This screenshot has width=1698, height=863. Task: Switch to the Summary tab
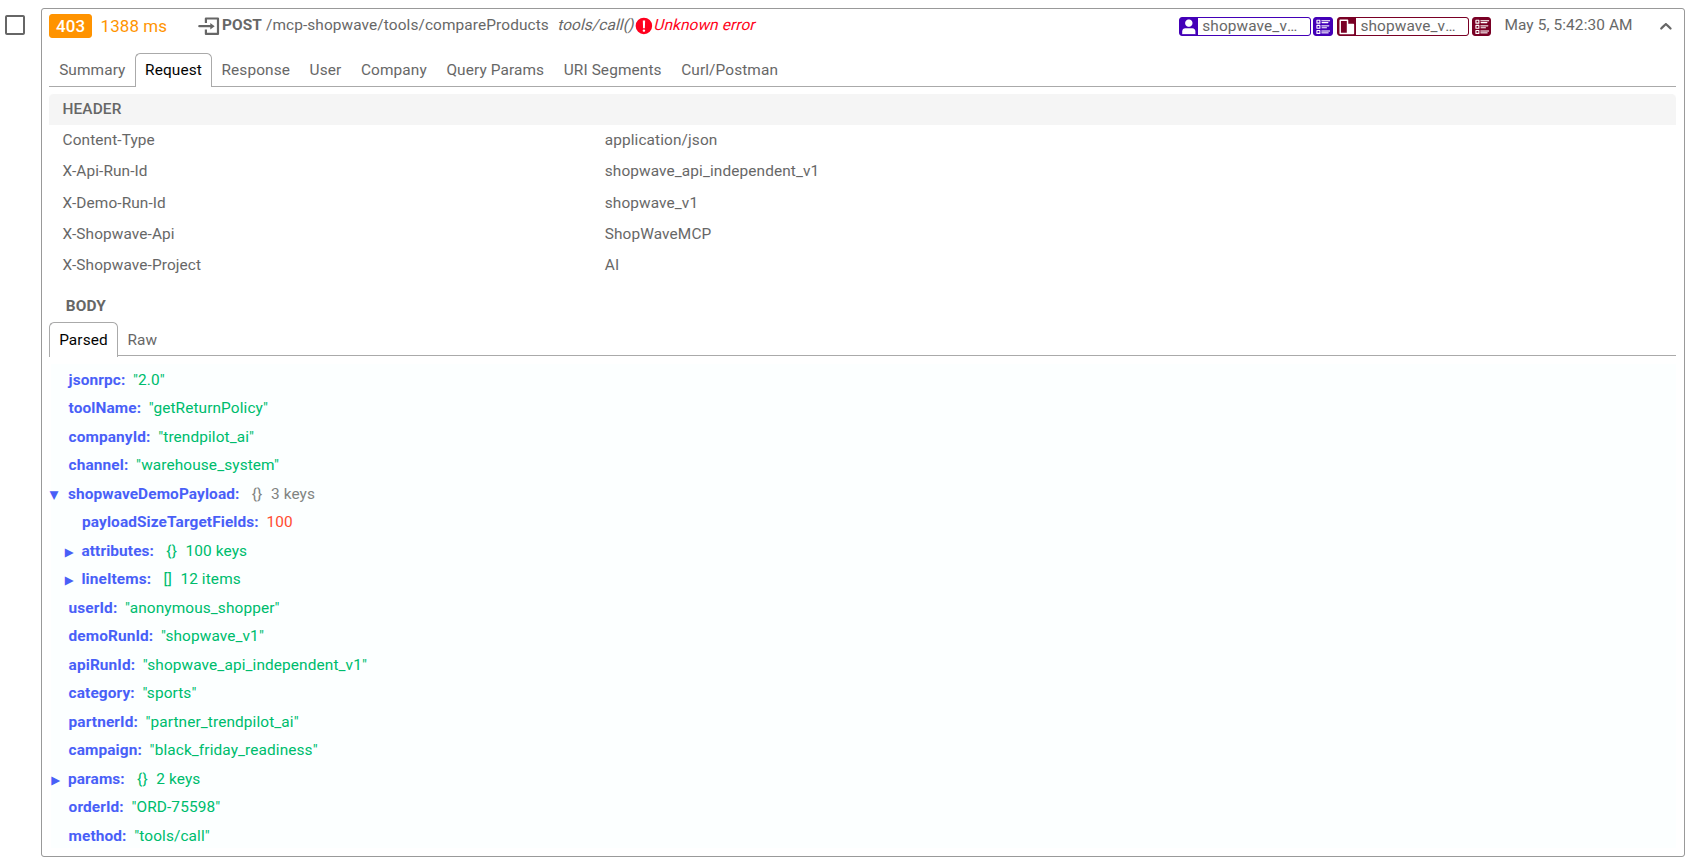(x=92, y=70)
